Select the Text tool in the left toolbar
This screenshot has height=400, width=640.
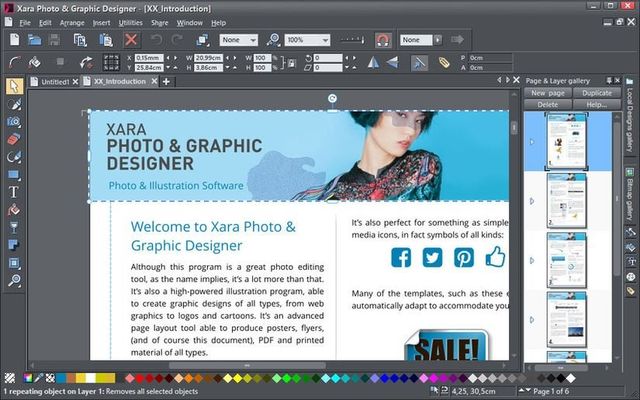point(14,191)
